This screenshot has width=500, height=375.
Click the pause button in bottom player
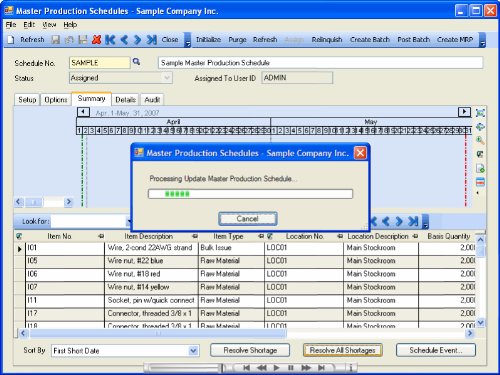coord(291,368)
